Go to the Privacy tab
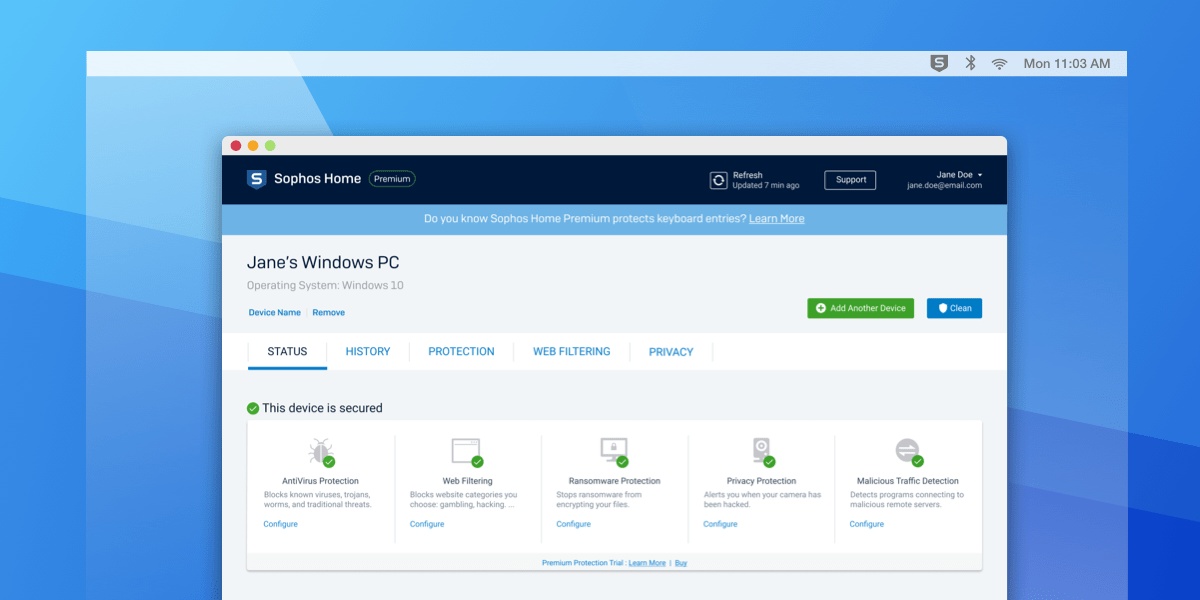This screenshot has height=600, width=1200. [x=671, y=352]
